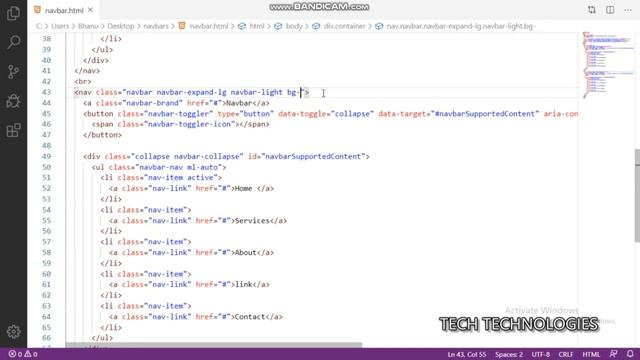640x360 pixels.
Task: Click the feedback icon in status bar
Action: click(613, 354)
